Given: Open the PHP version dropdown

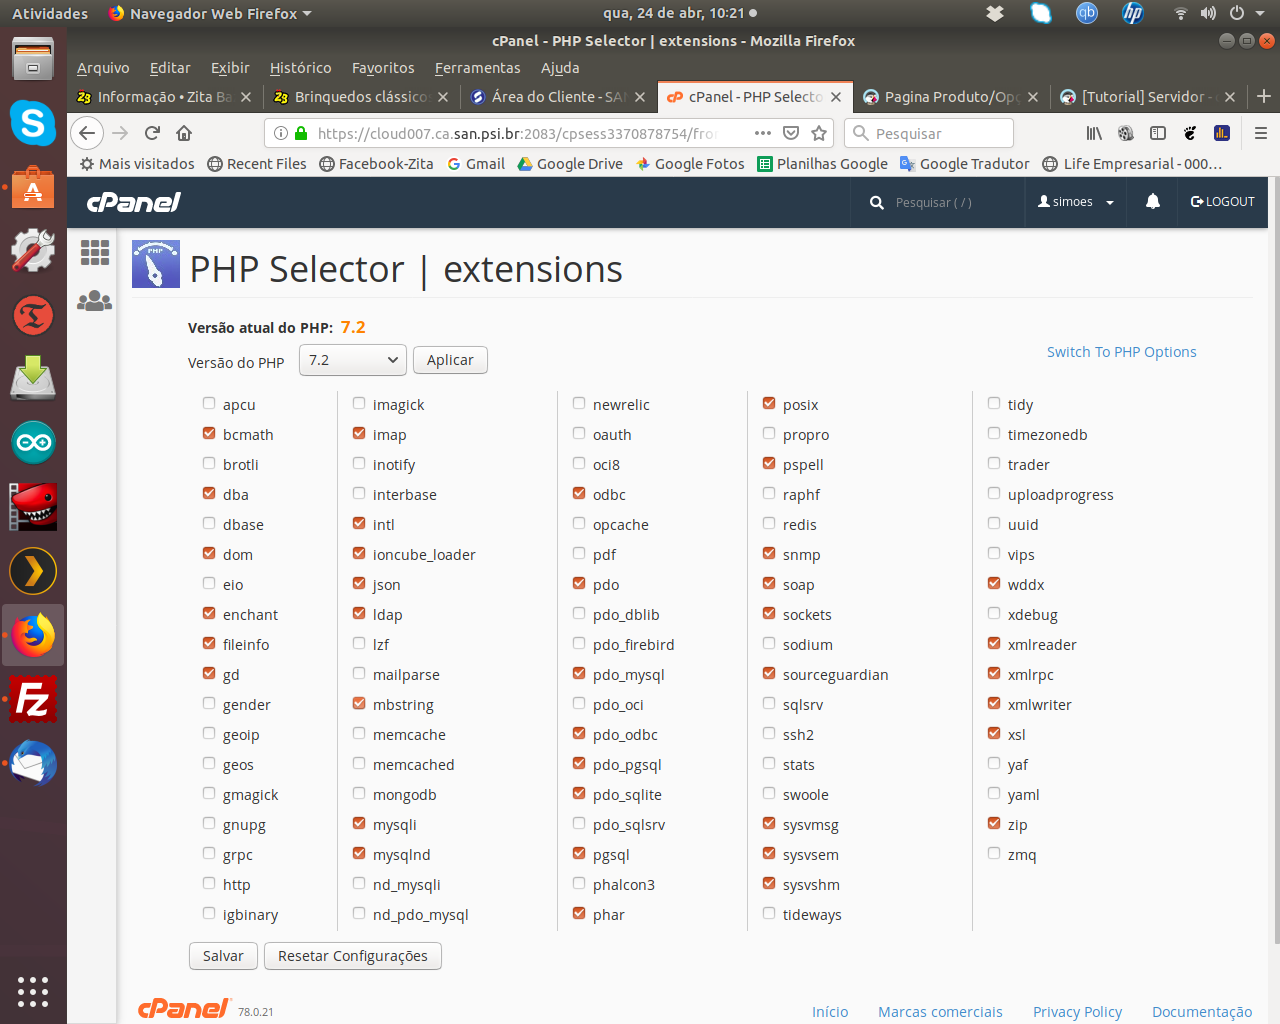Looking at the screenshot, I should tap(353, 360).
